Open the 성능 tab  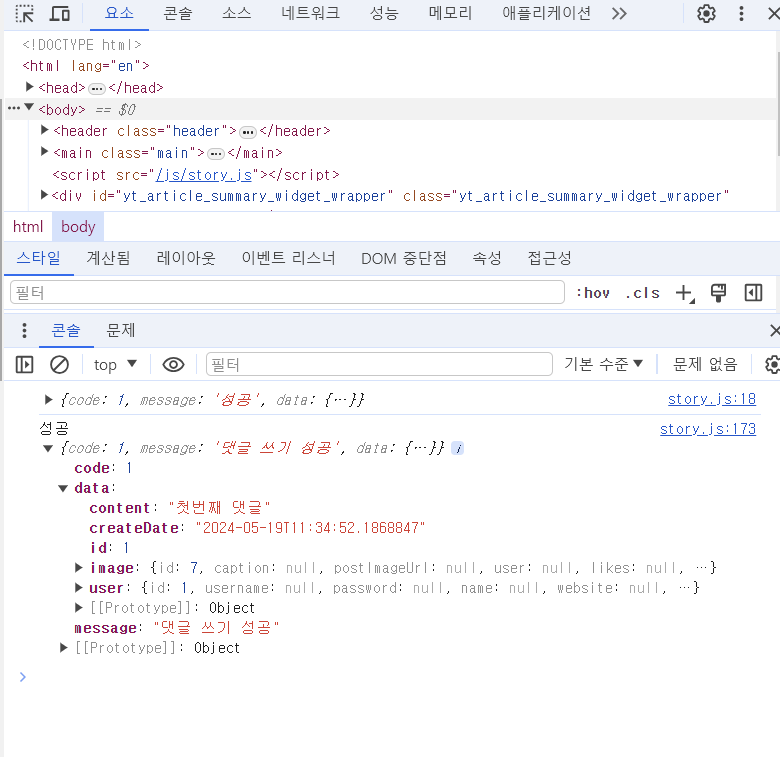click(x=384, y=13)
